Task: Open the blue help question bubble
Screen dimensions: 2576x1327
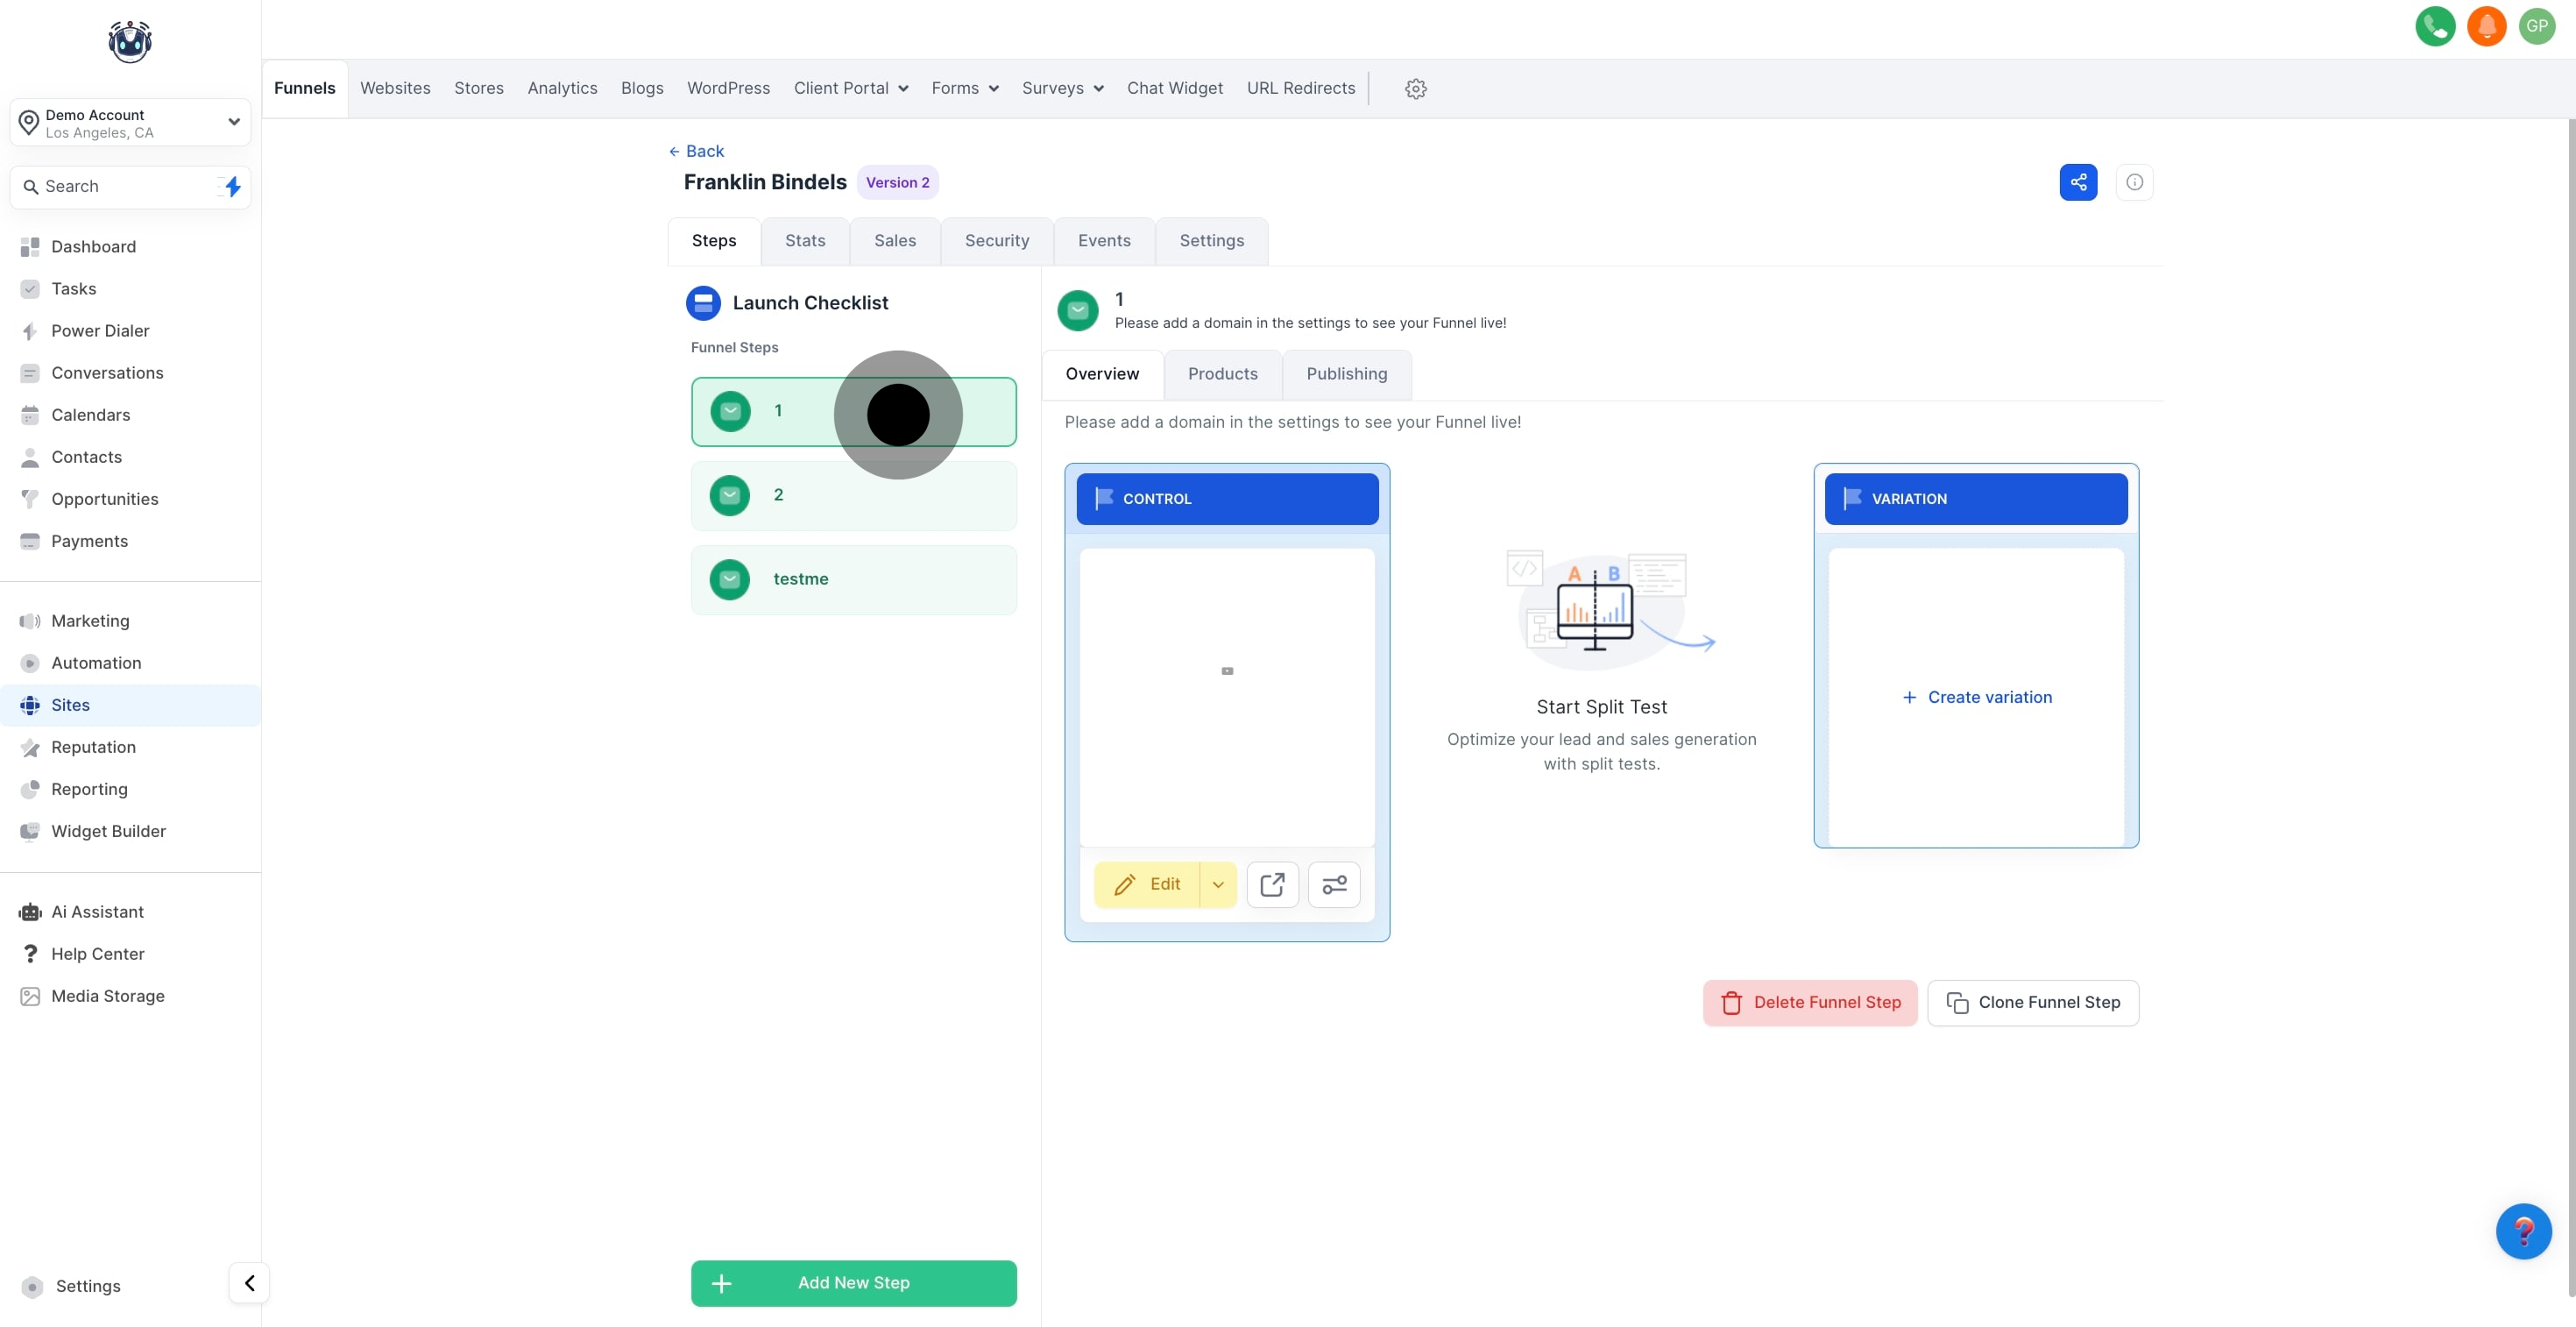Action: pyautogui.click(x=2523, y=1231)
